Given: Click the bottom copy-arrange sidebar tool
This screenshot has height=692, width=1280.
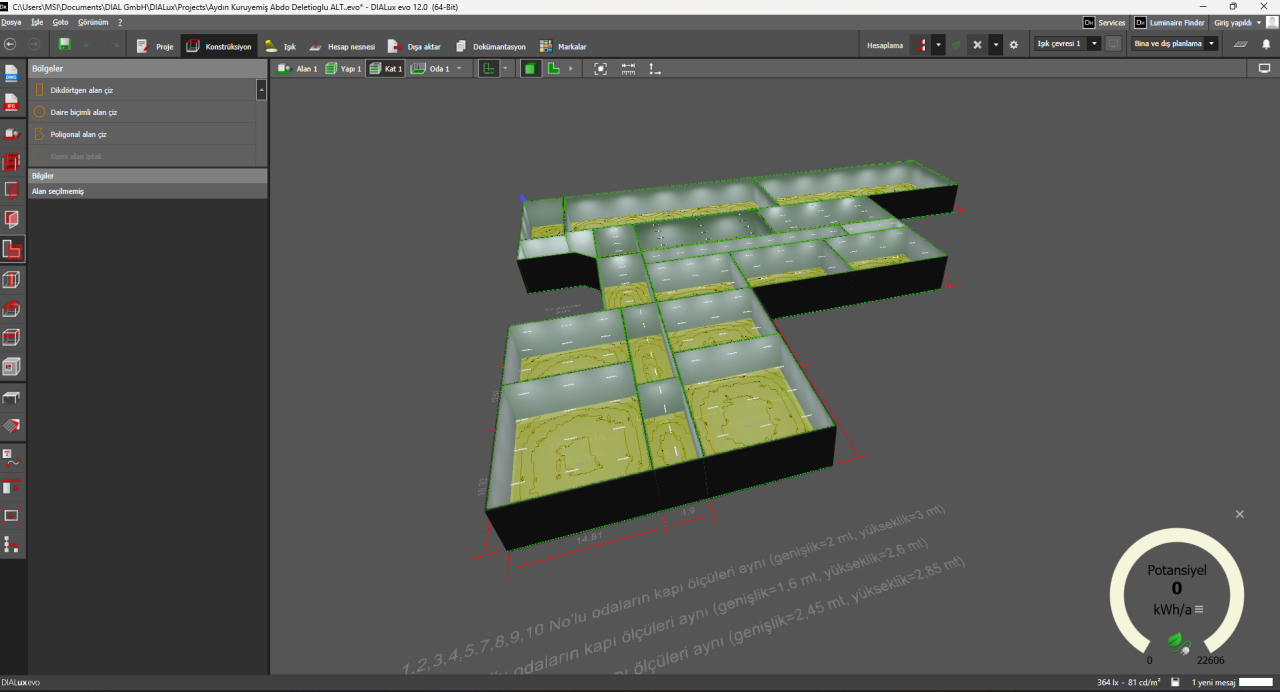Looking at the screenshot, I should (12, 545).
